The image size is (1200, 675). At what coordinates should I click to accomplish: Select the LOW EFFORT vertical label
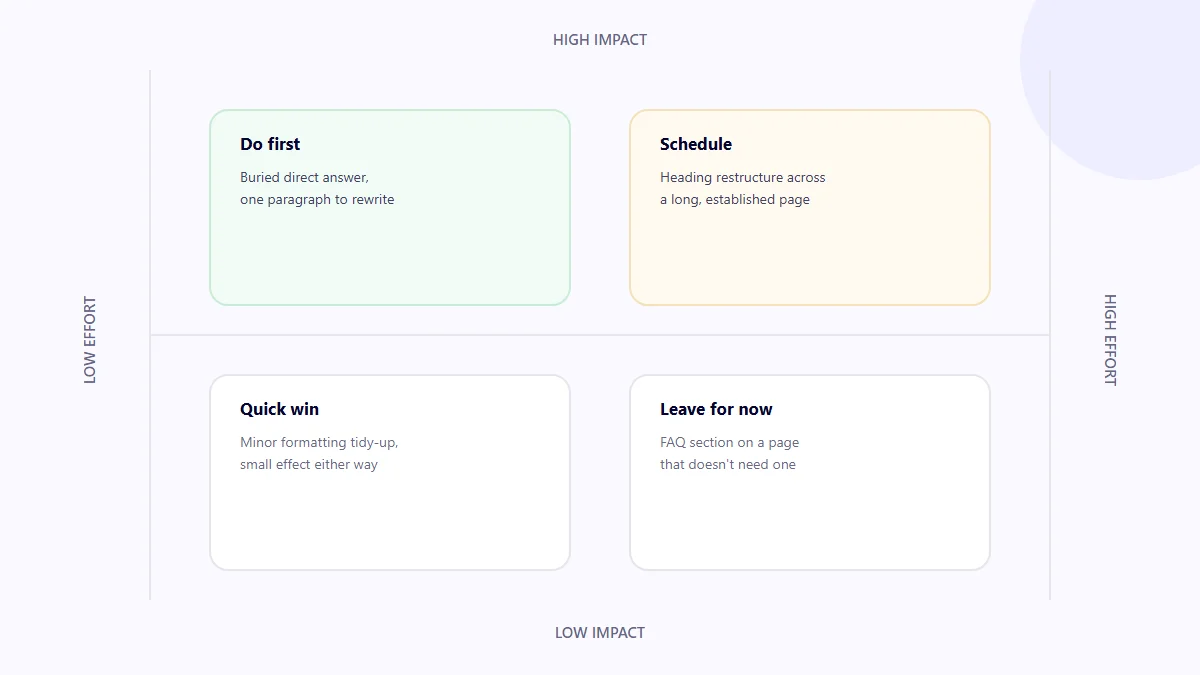(90, 340)
